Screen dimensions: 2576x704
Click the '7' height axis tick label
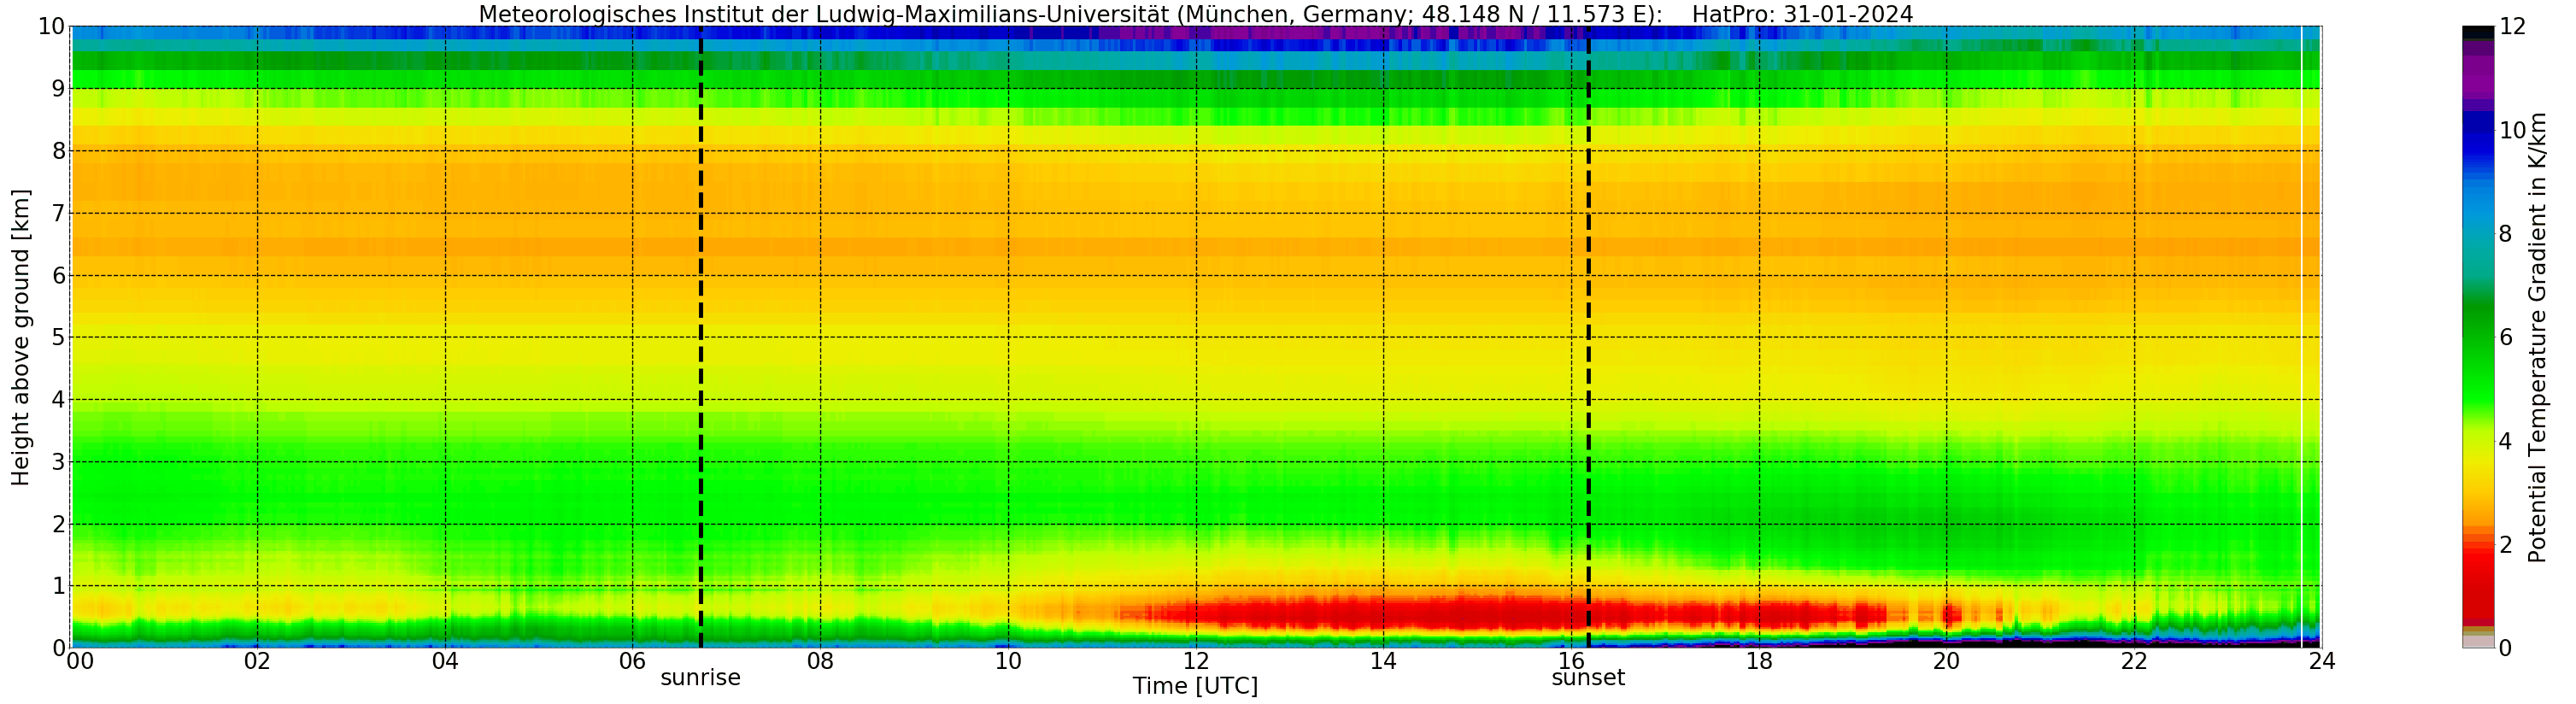point(59,213)
